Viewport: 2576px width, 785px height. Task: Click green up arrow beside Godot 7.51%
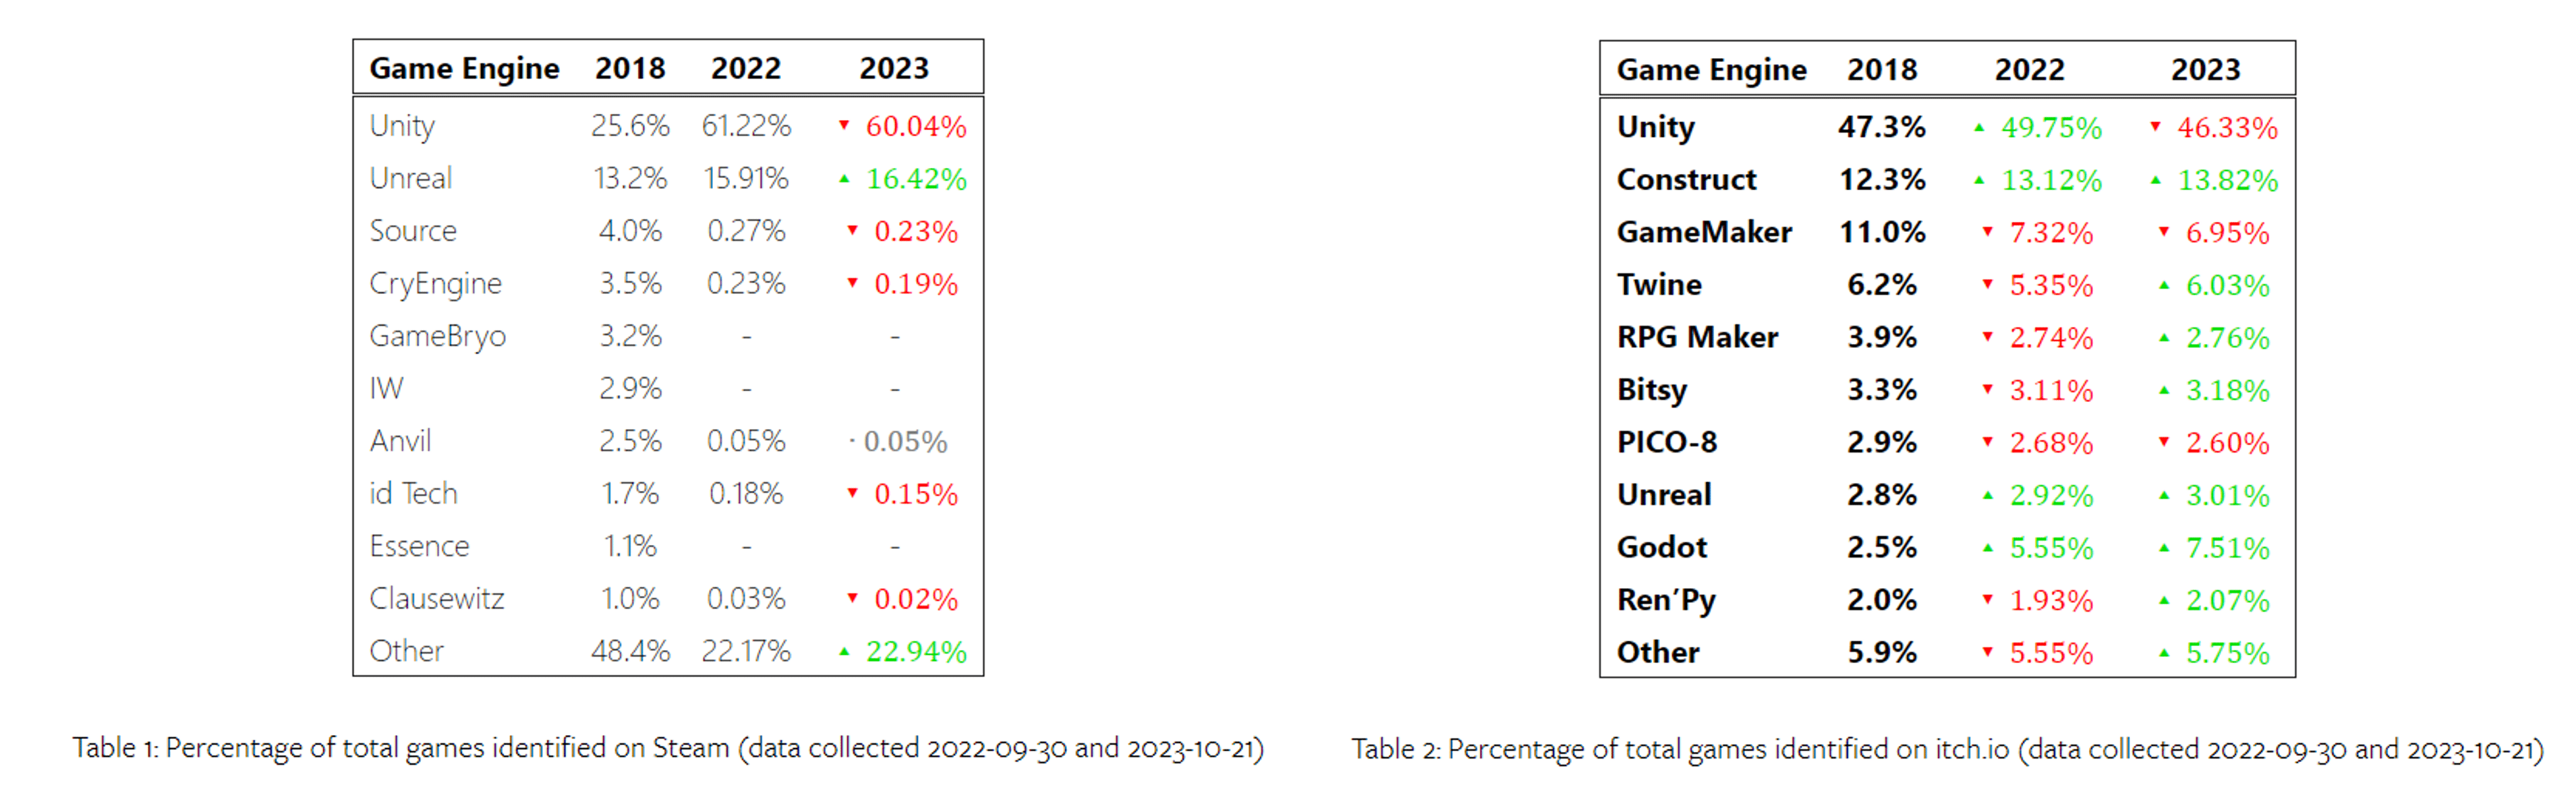click(2164, 547)
